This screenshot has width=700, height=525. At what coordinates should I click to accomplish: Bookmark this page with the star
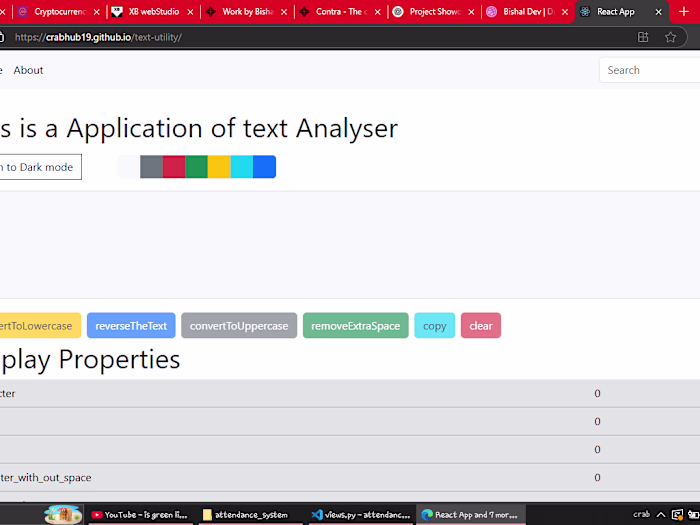[670, 37]
